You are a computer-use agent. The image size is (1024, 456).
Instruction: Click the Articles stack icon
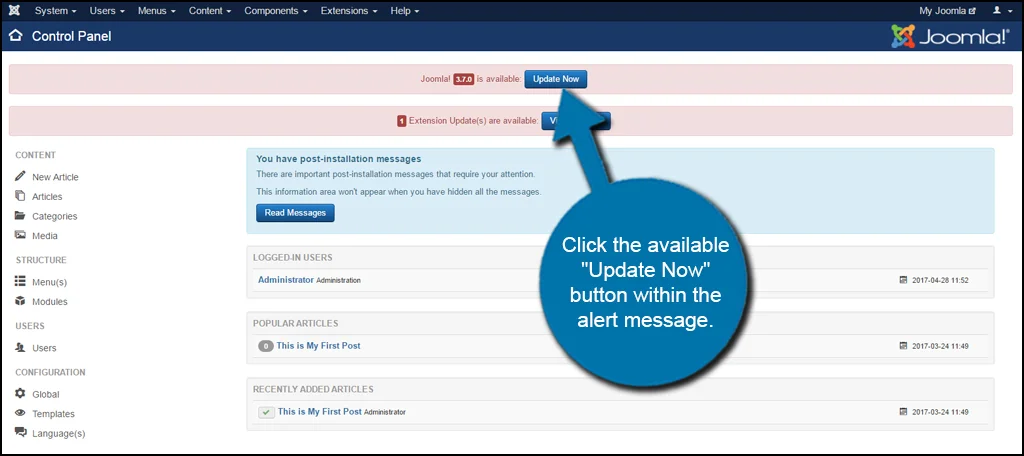point(20,196)
